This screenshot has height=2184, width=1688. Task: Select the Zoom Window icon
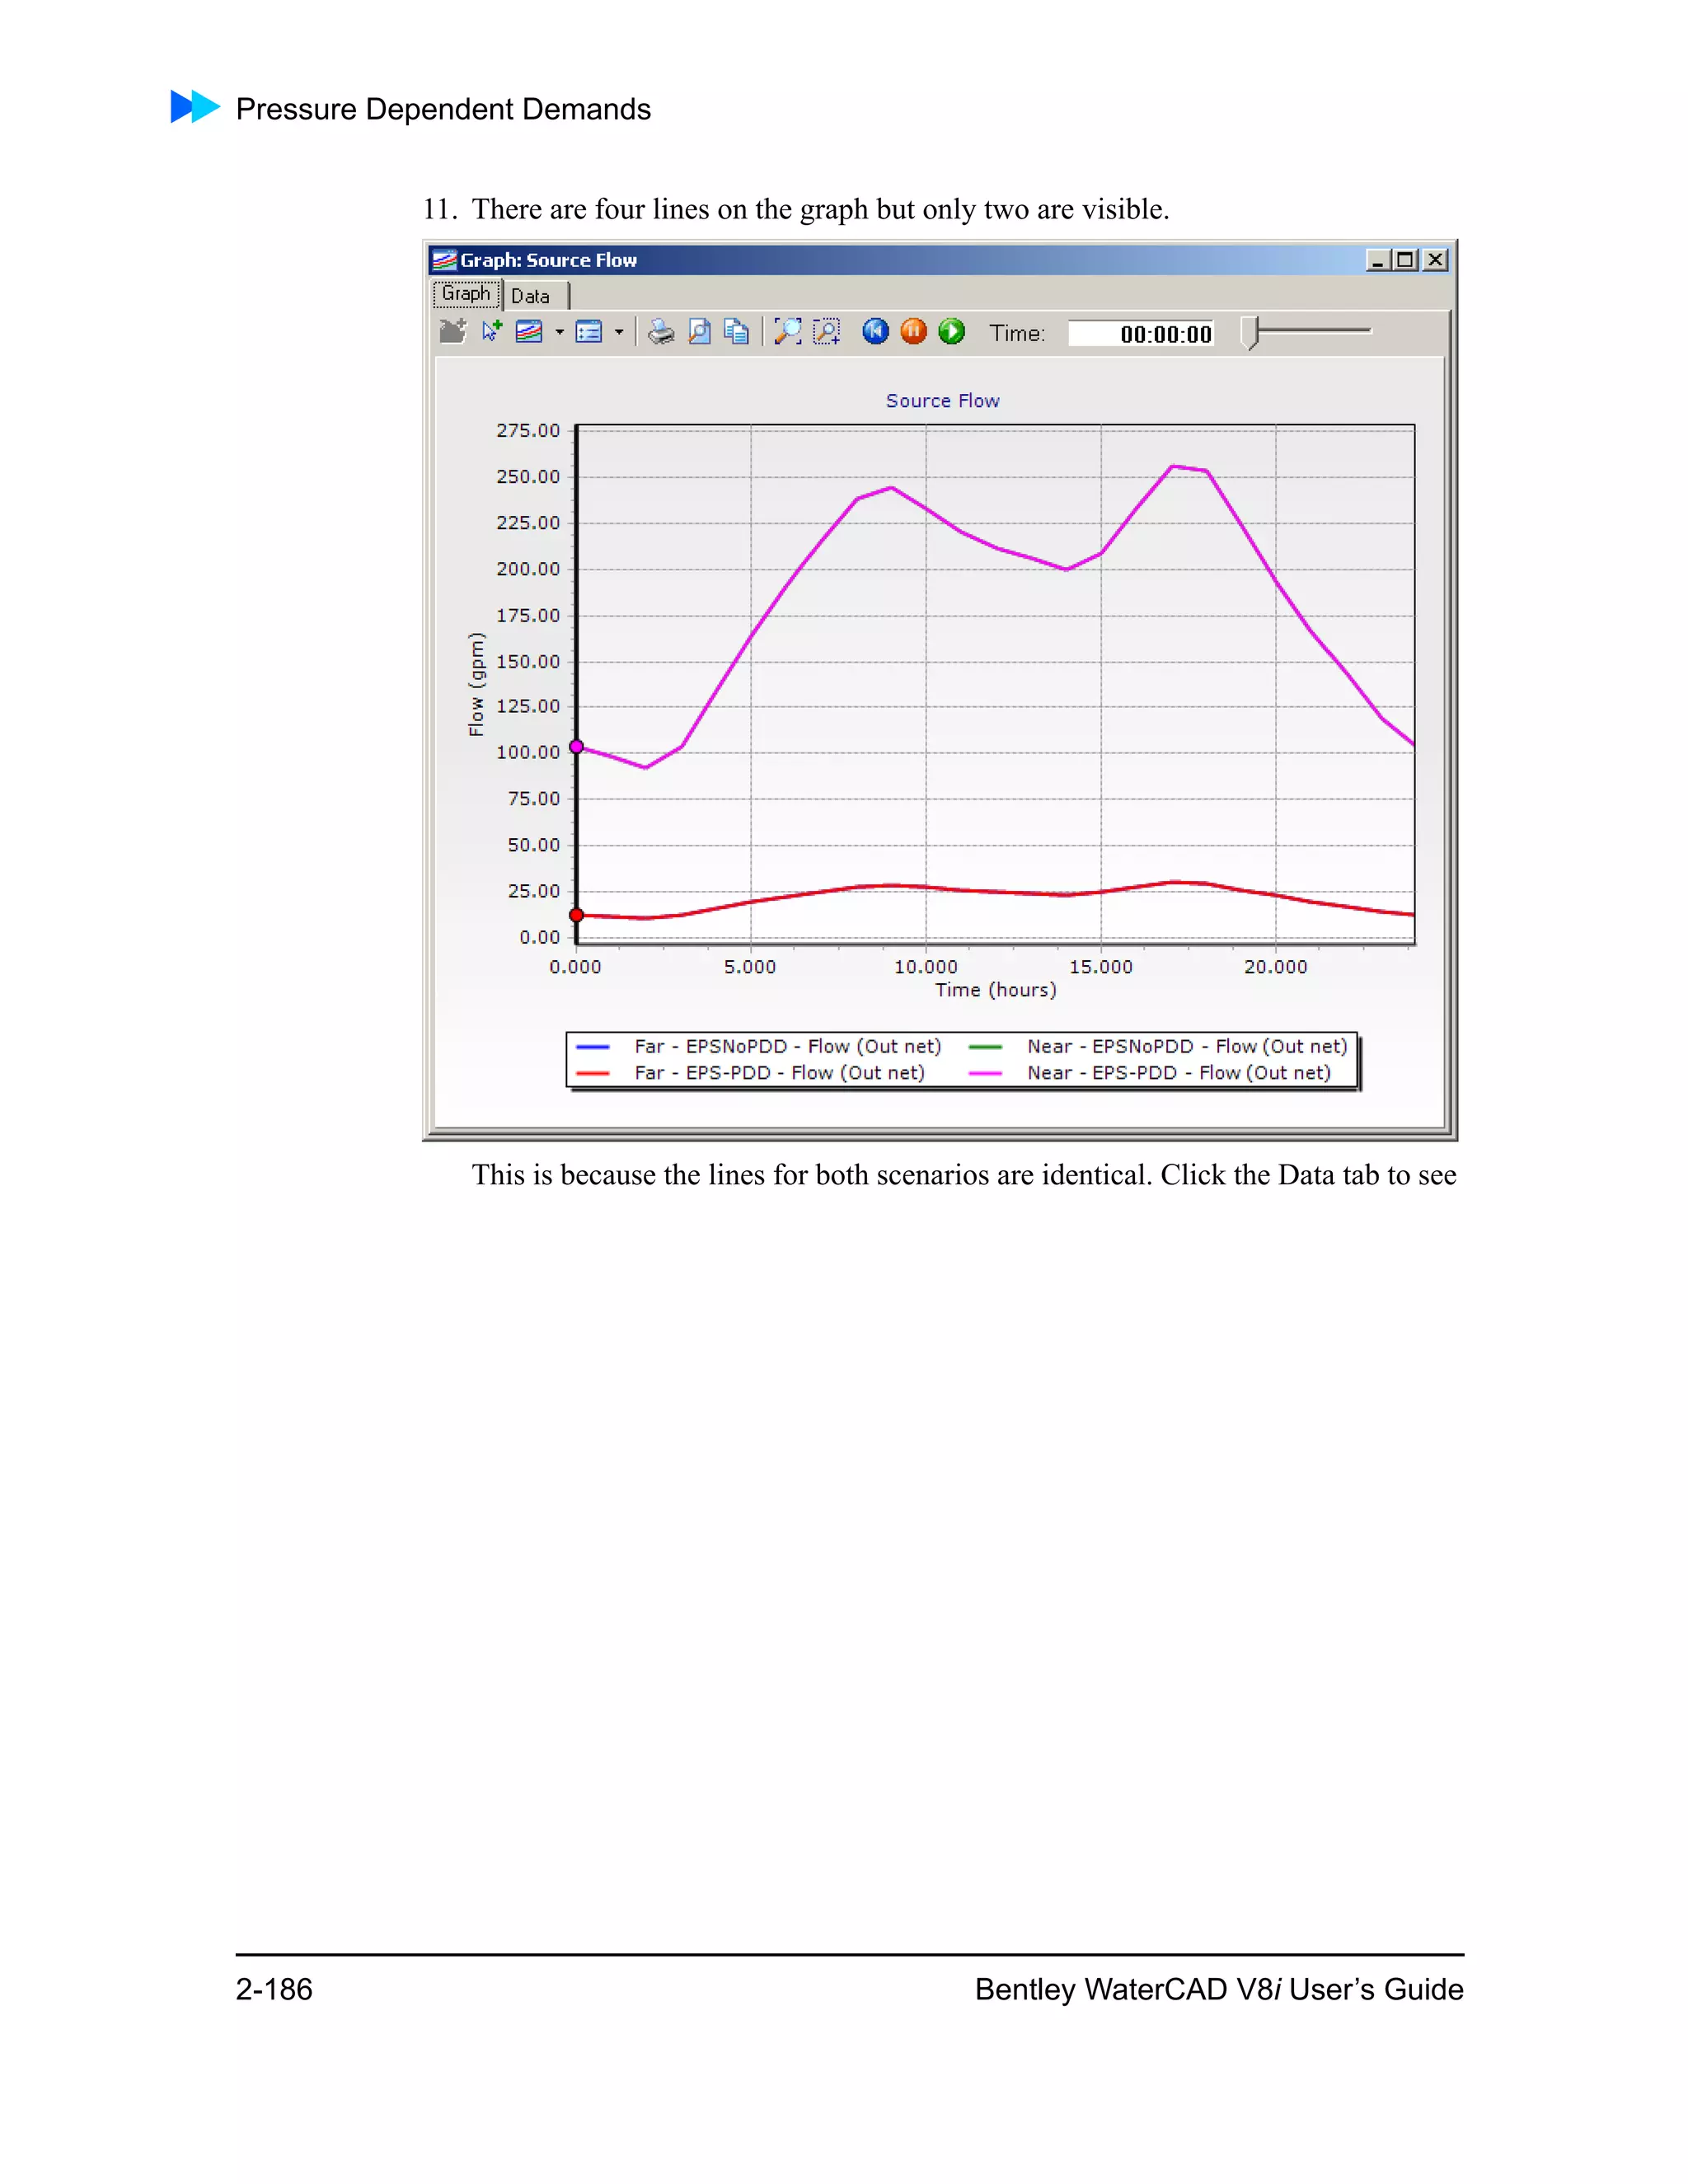click(x=826, y=332)
